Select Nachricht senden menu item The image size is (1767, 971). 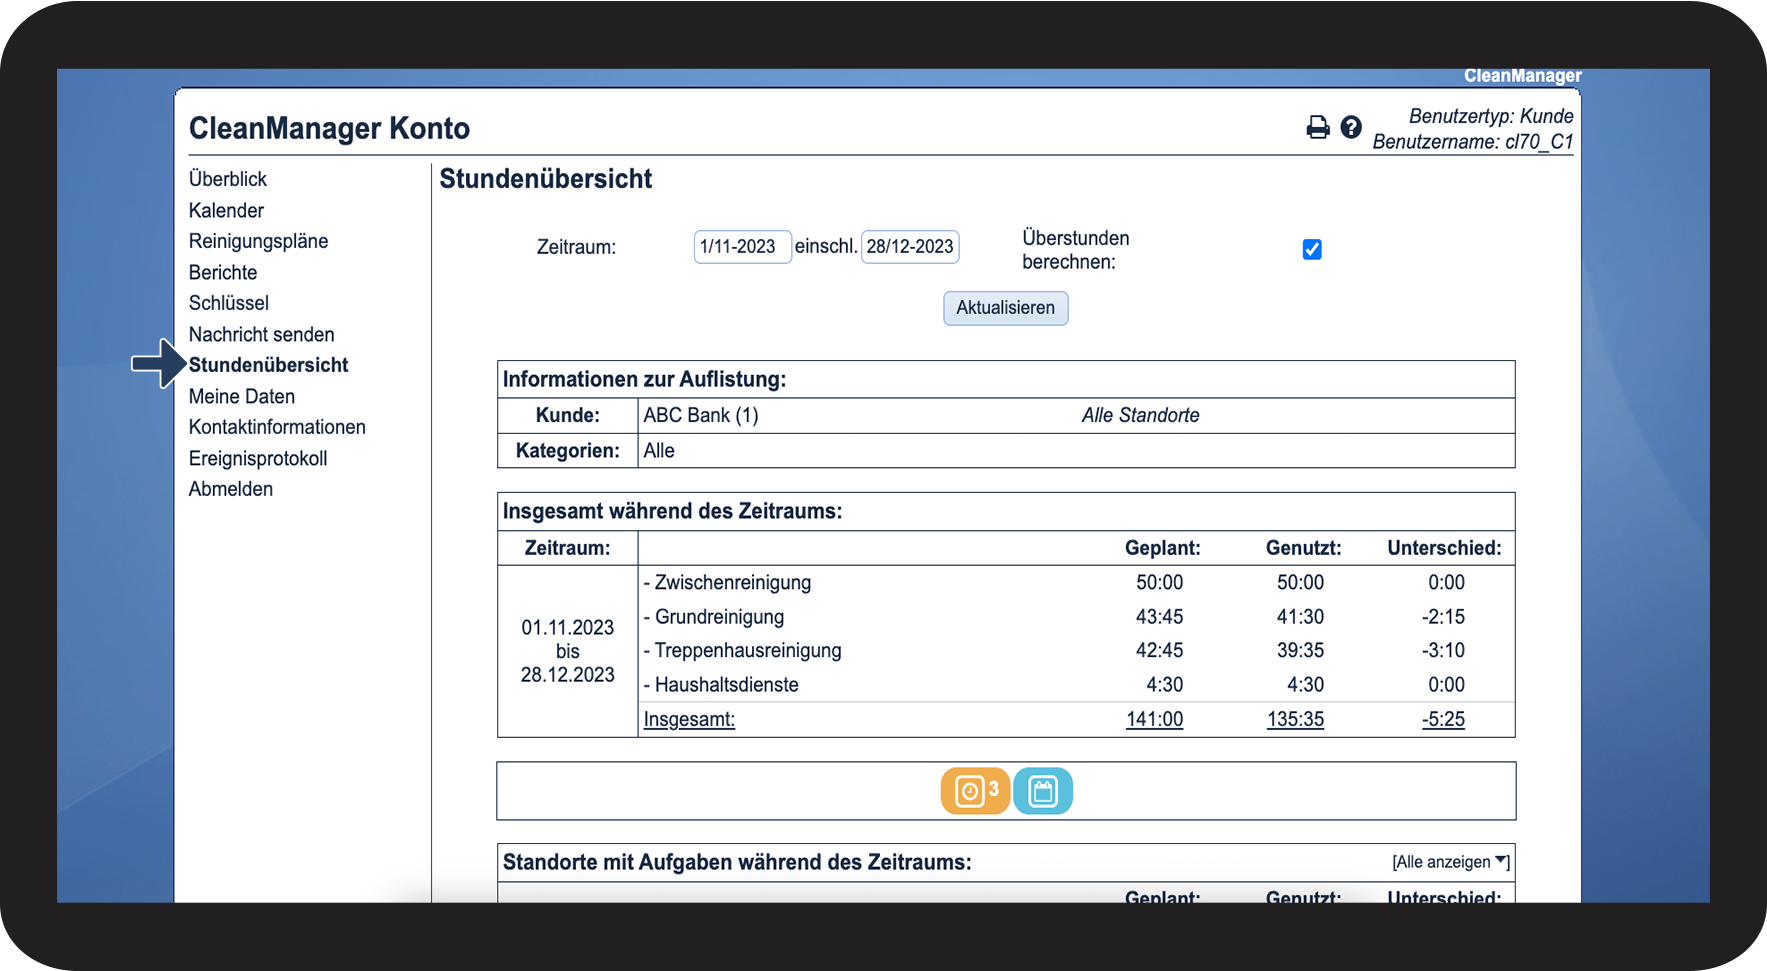click(x=261, y=335)
